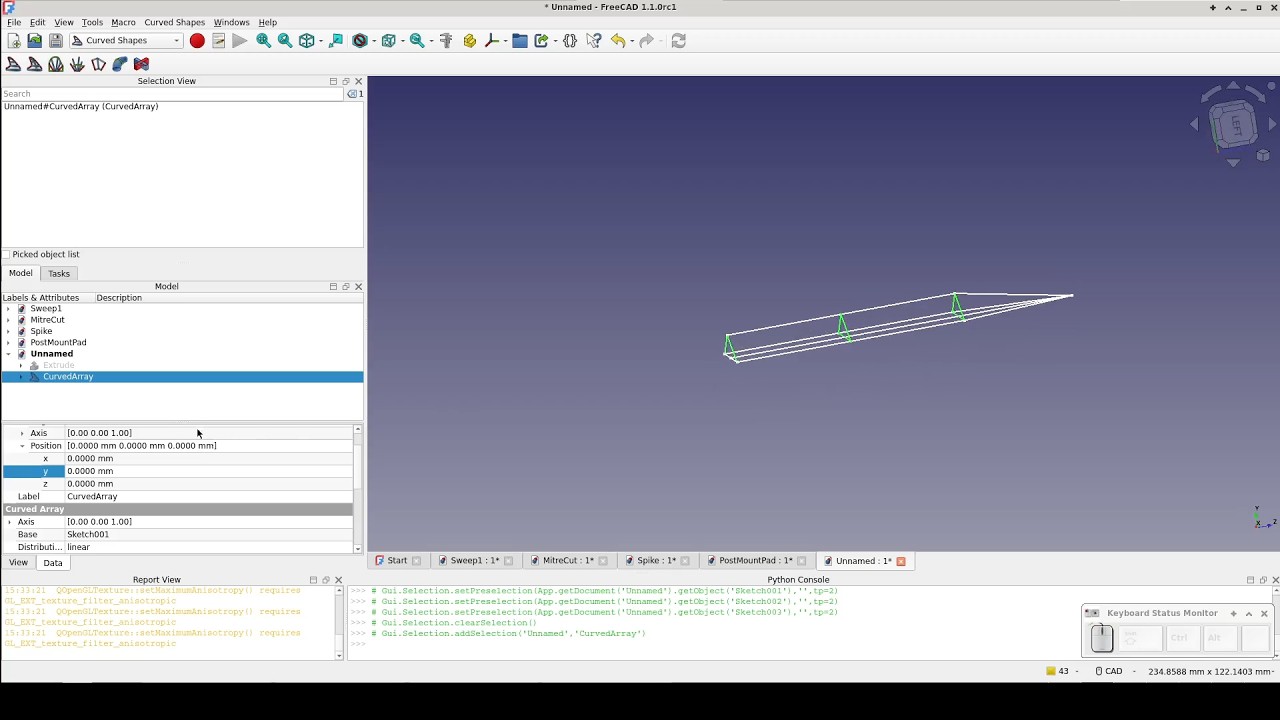Click the Curved Array tool icon
Screen dimensions: 1280x720
(35, 64)
